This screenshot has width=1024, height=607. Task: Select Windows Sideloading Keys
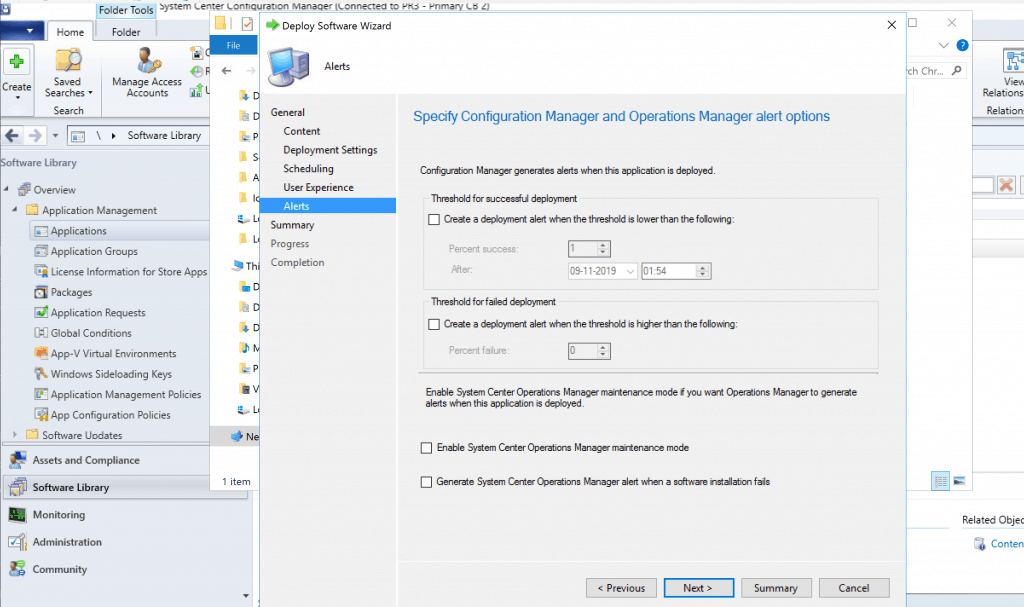(x=111, y=374)
